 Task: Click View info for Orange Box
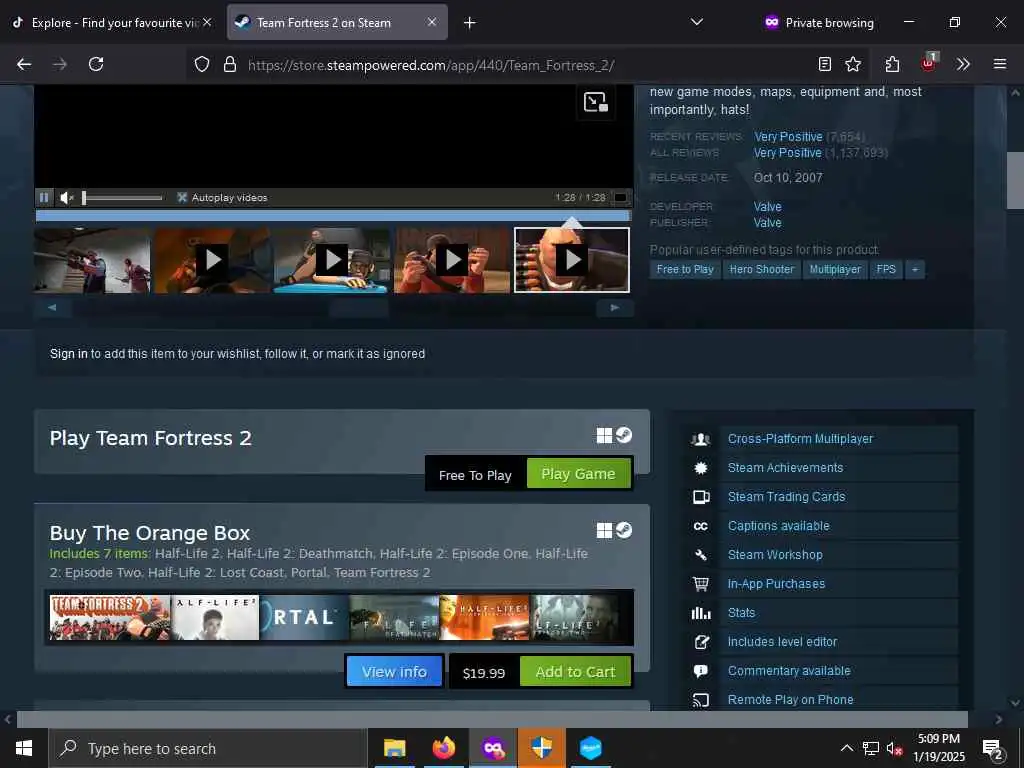394,671
